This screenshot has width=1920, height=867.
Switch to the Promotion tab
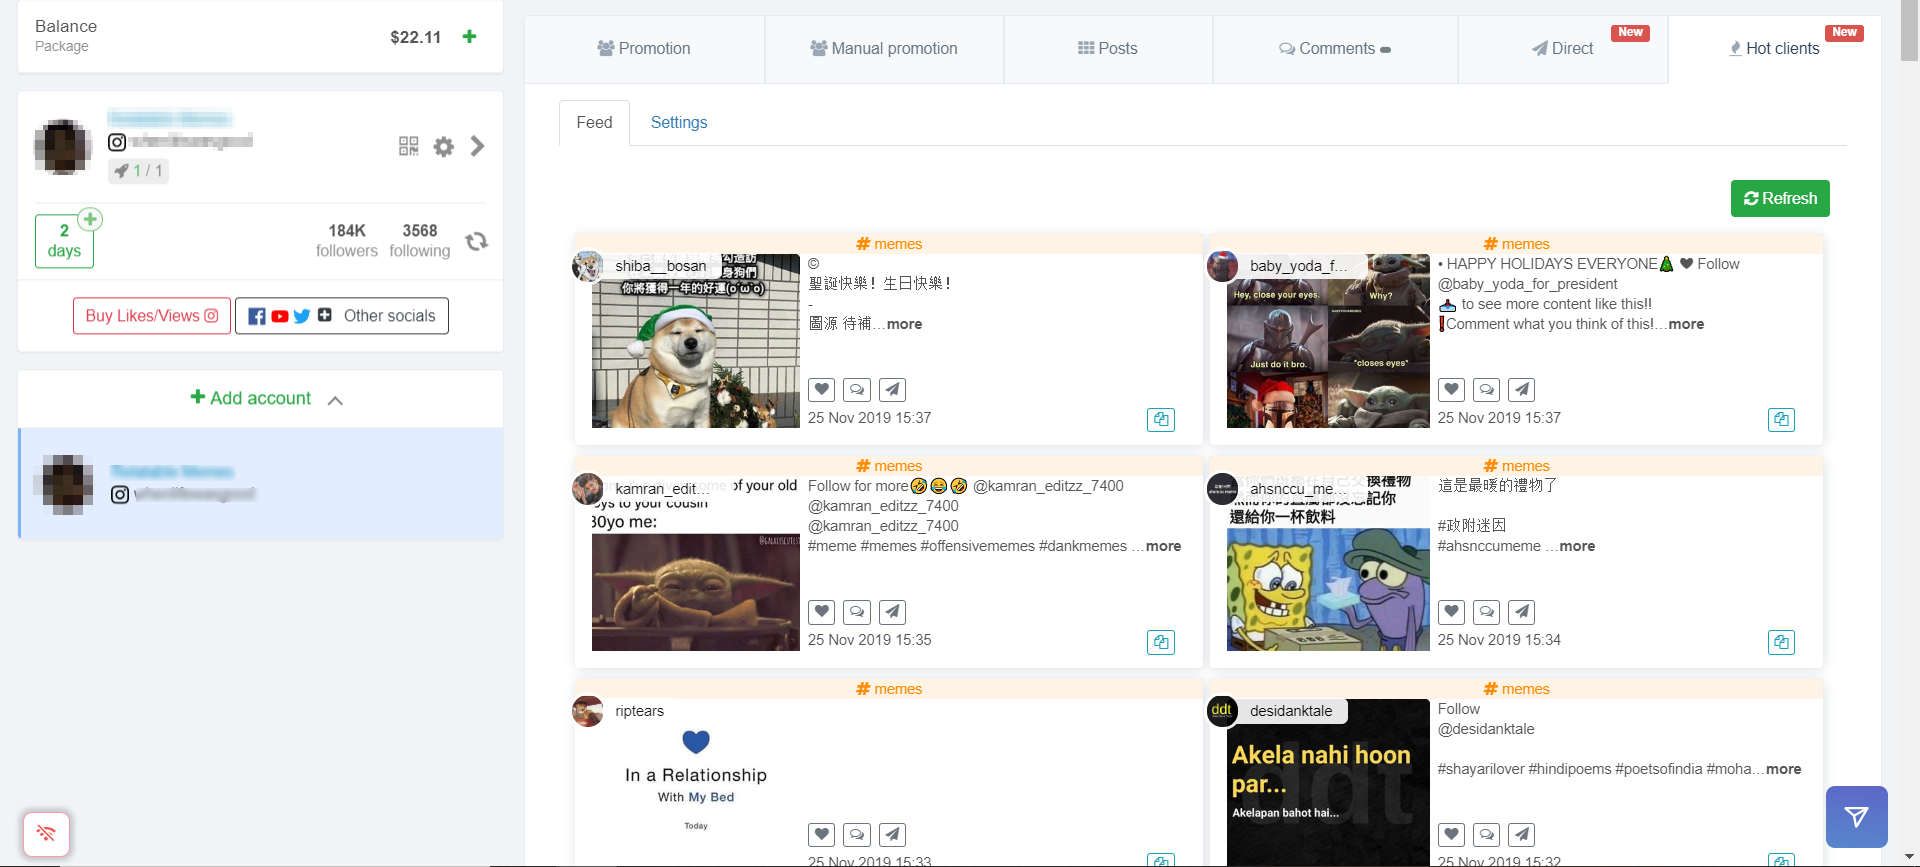click(644, 48)
